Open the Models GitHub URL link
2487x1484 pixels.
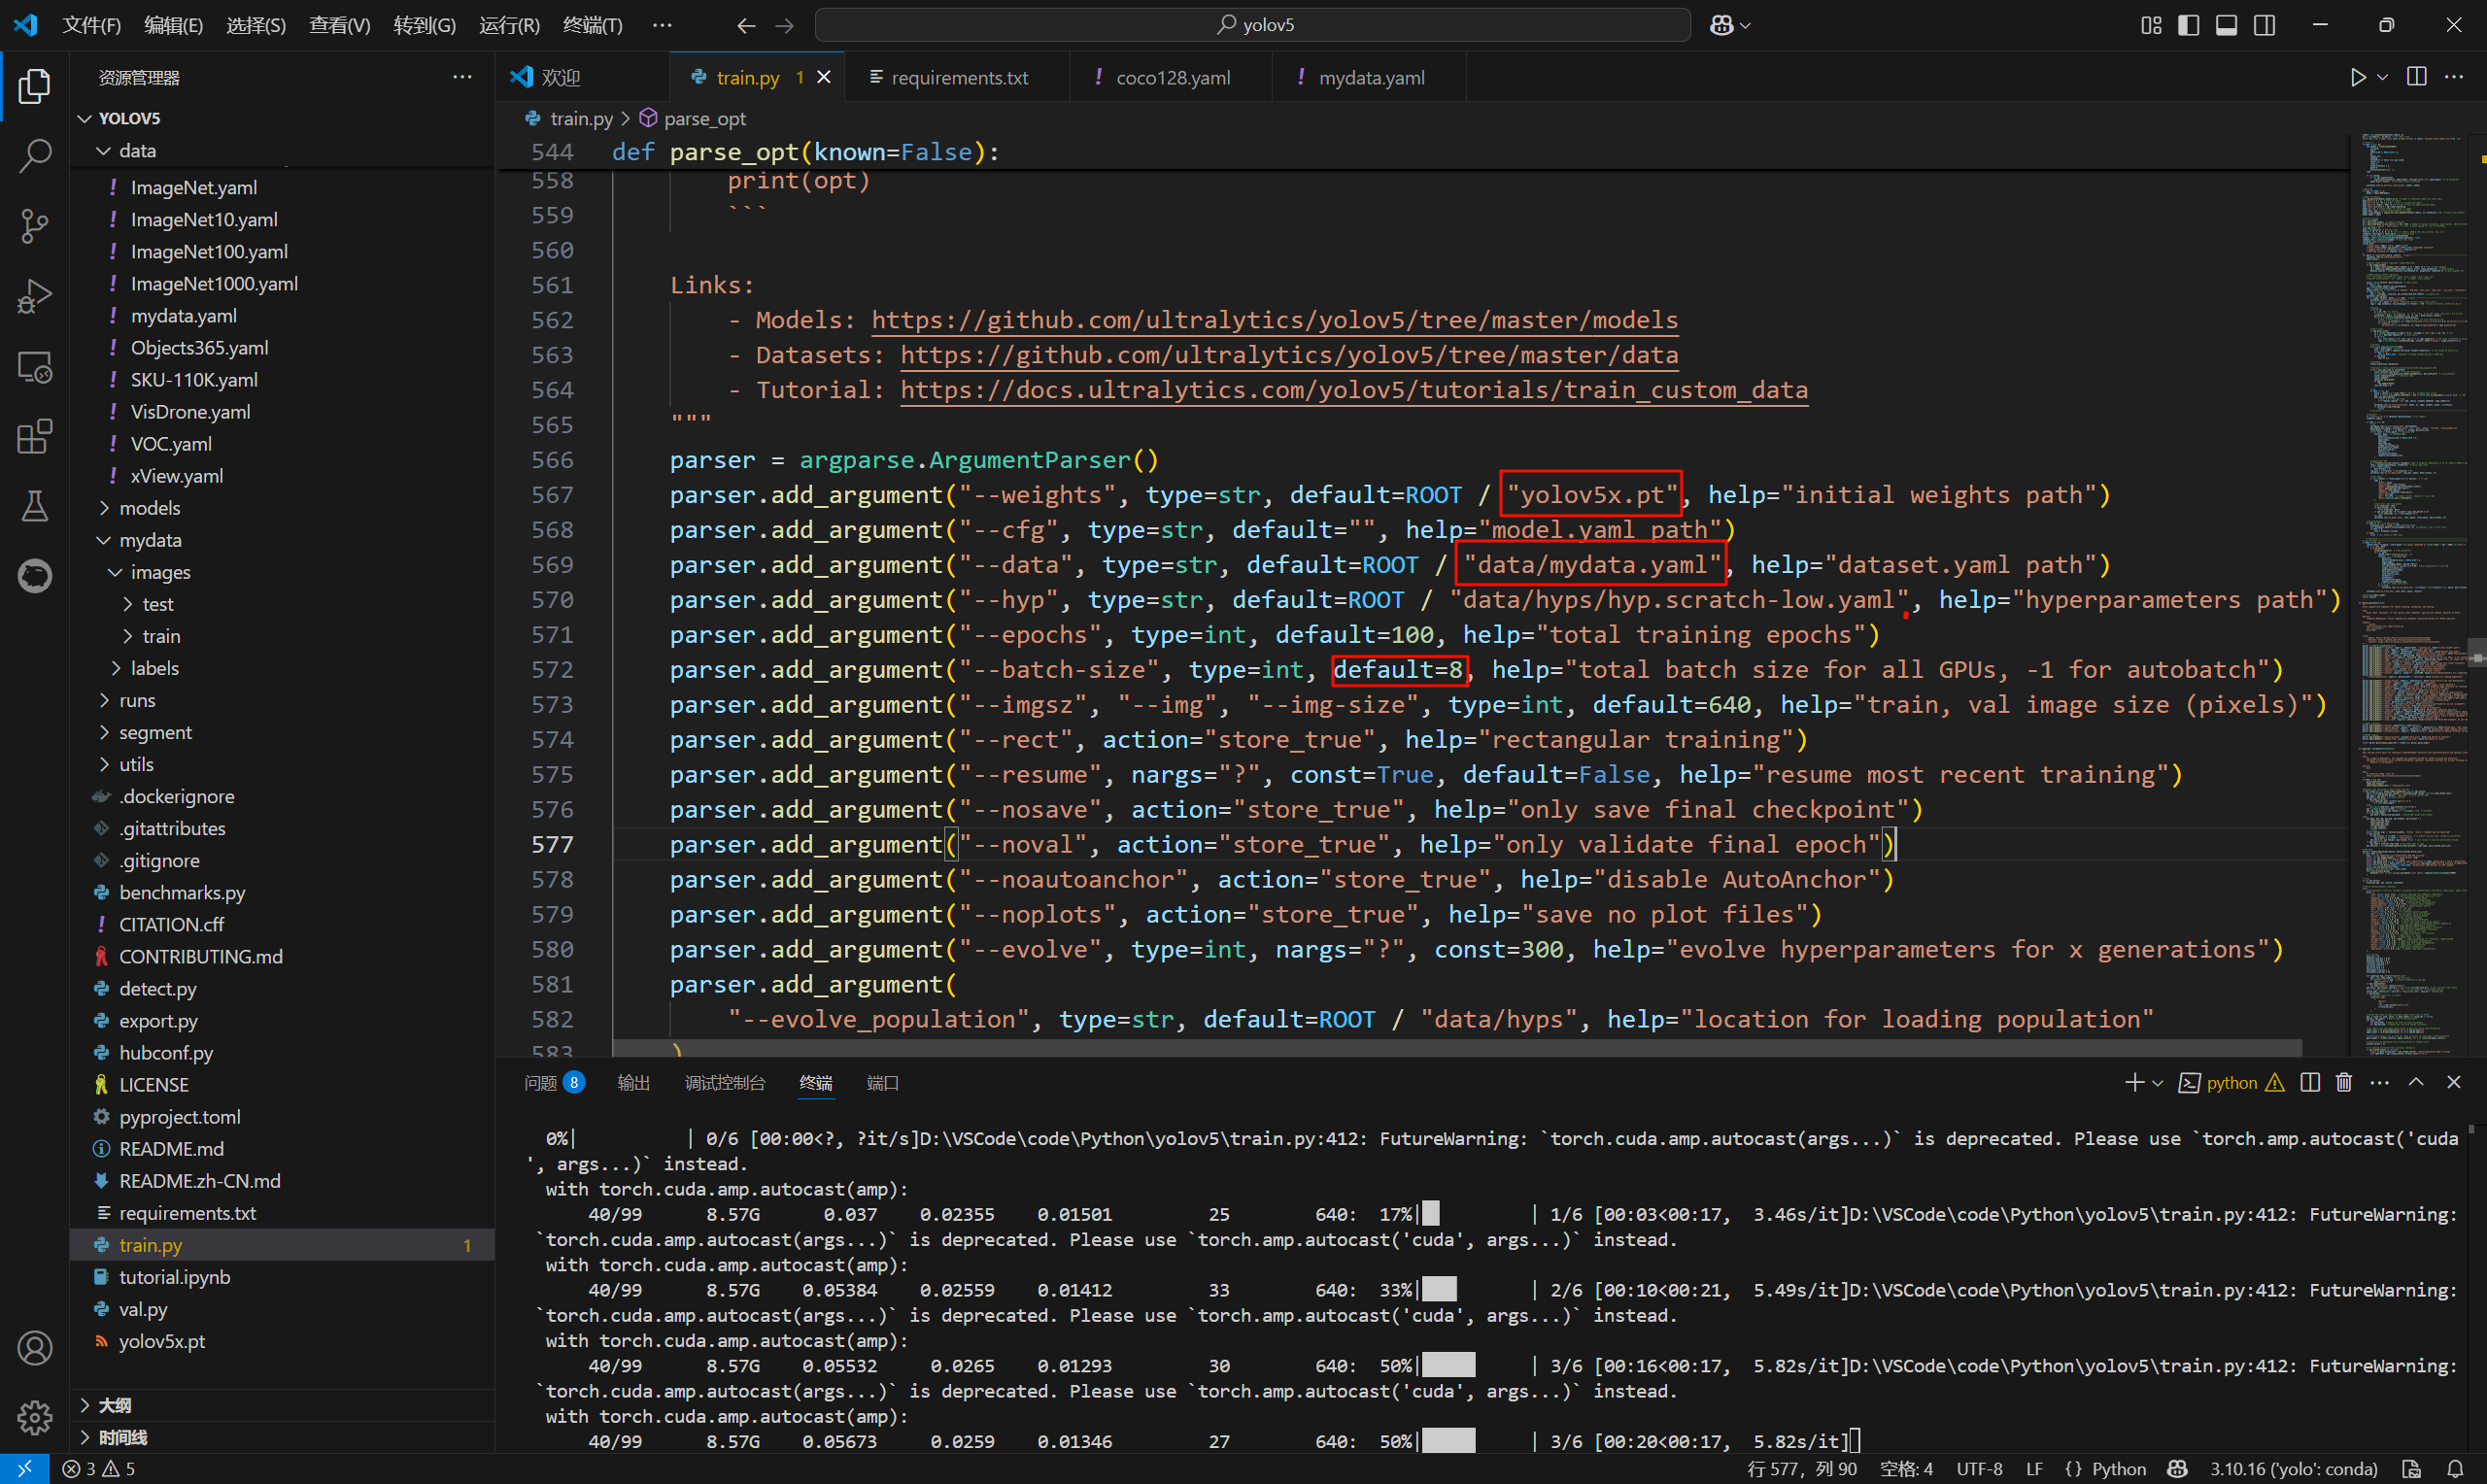tap(1274, 320)
